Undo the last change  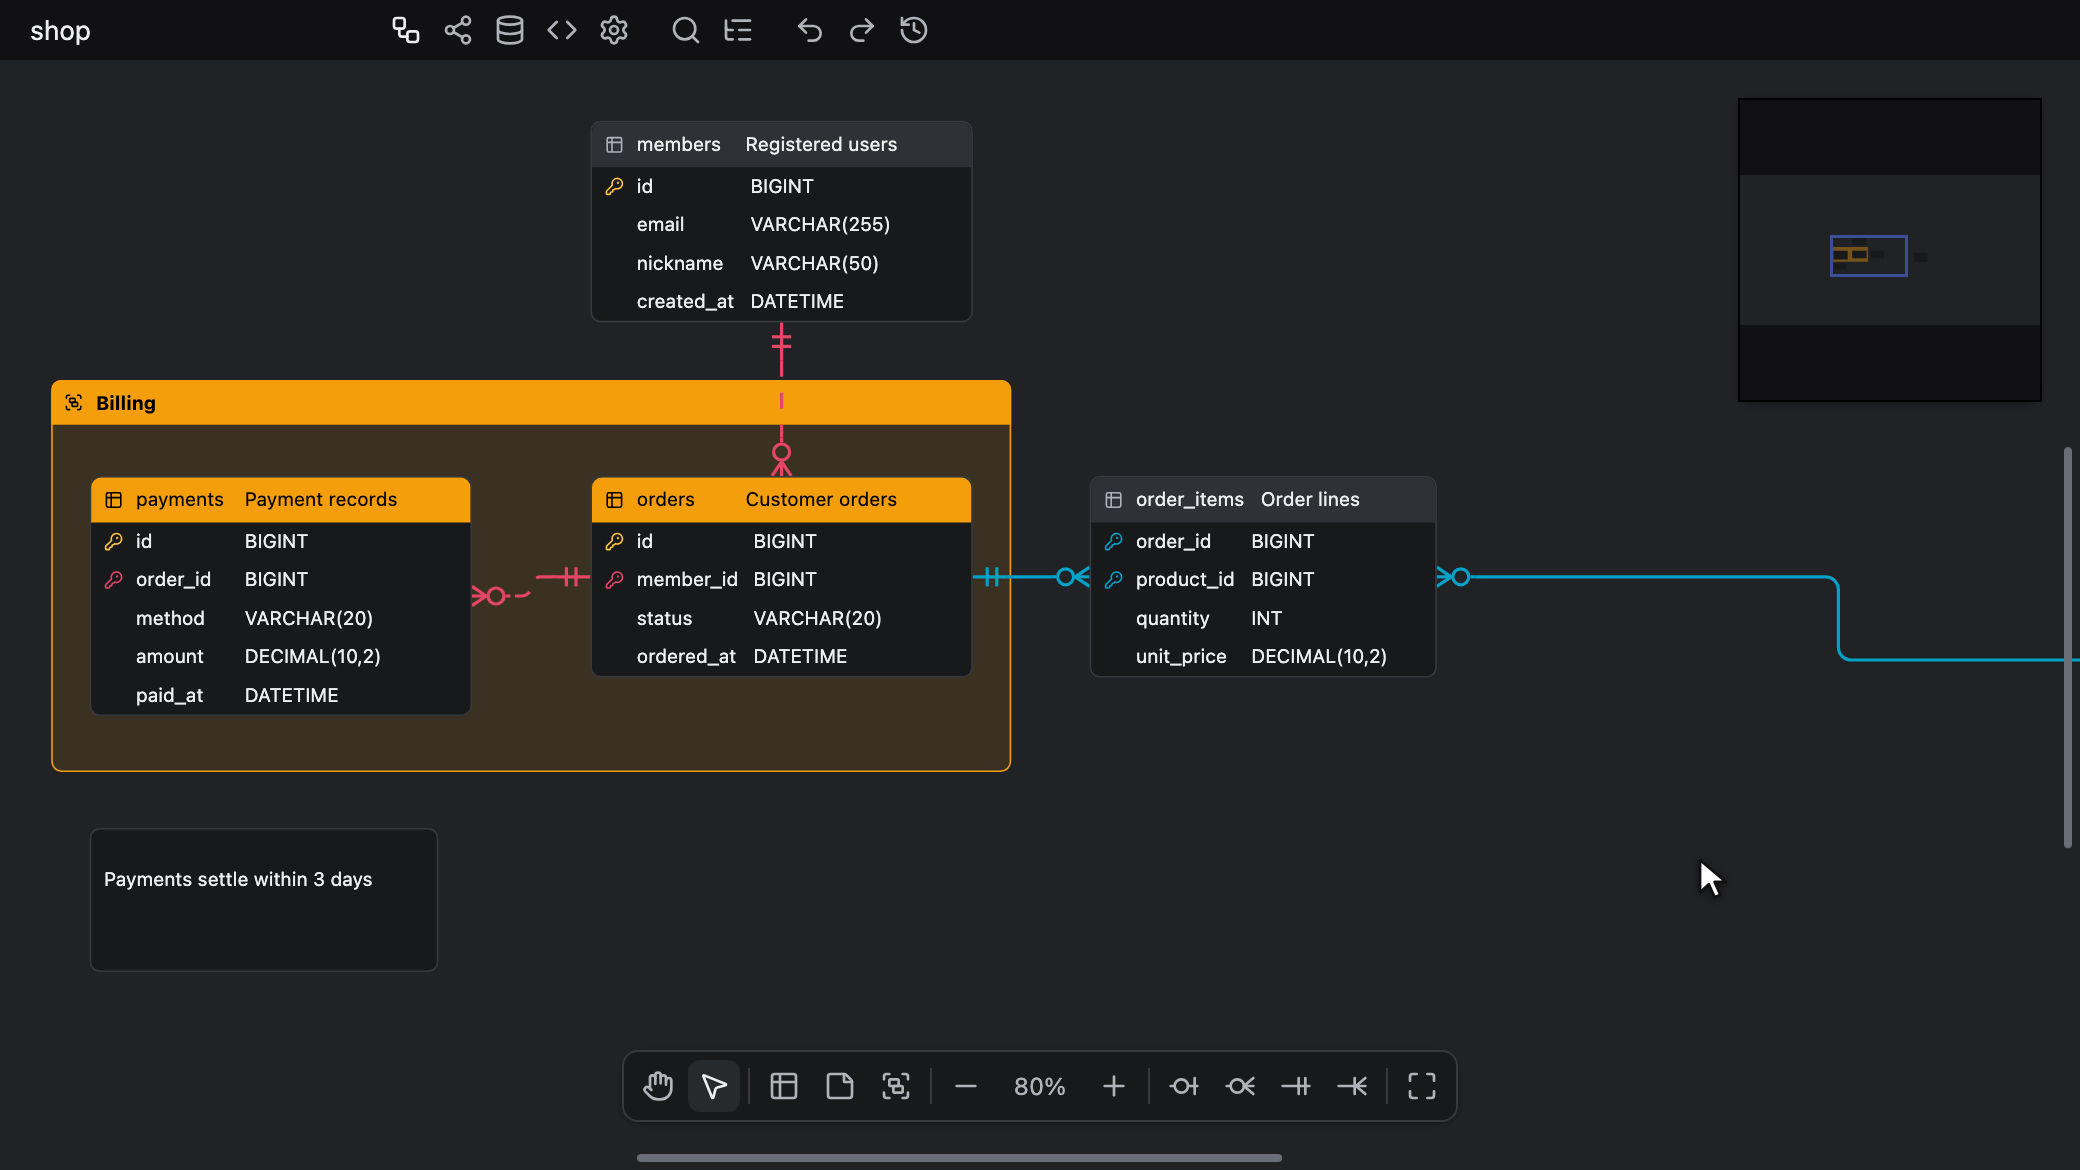810,30
